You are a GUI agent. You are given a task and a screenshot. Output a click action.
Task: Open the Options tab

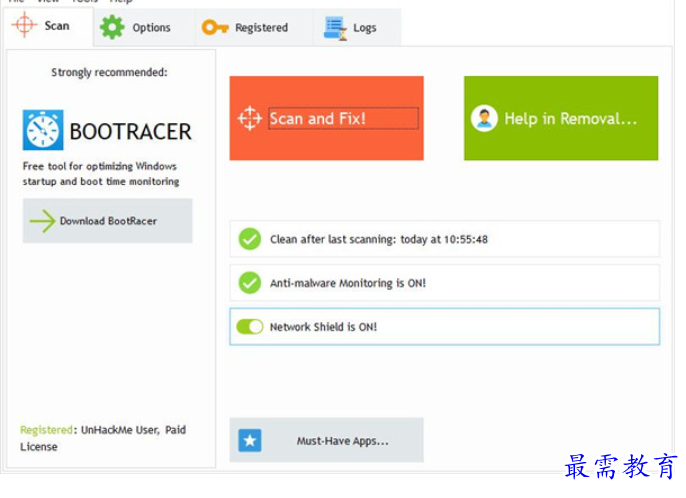[x=144, y=28]
